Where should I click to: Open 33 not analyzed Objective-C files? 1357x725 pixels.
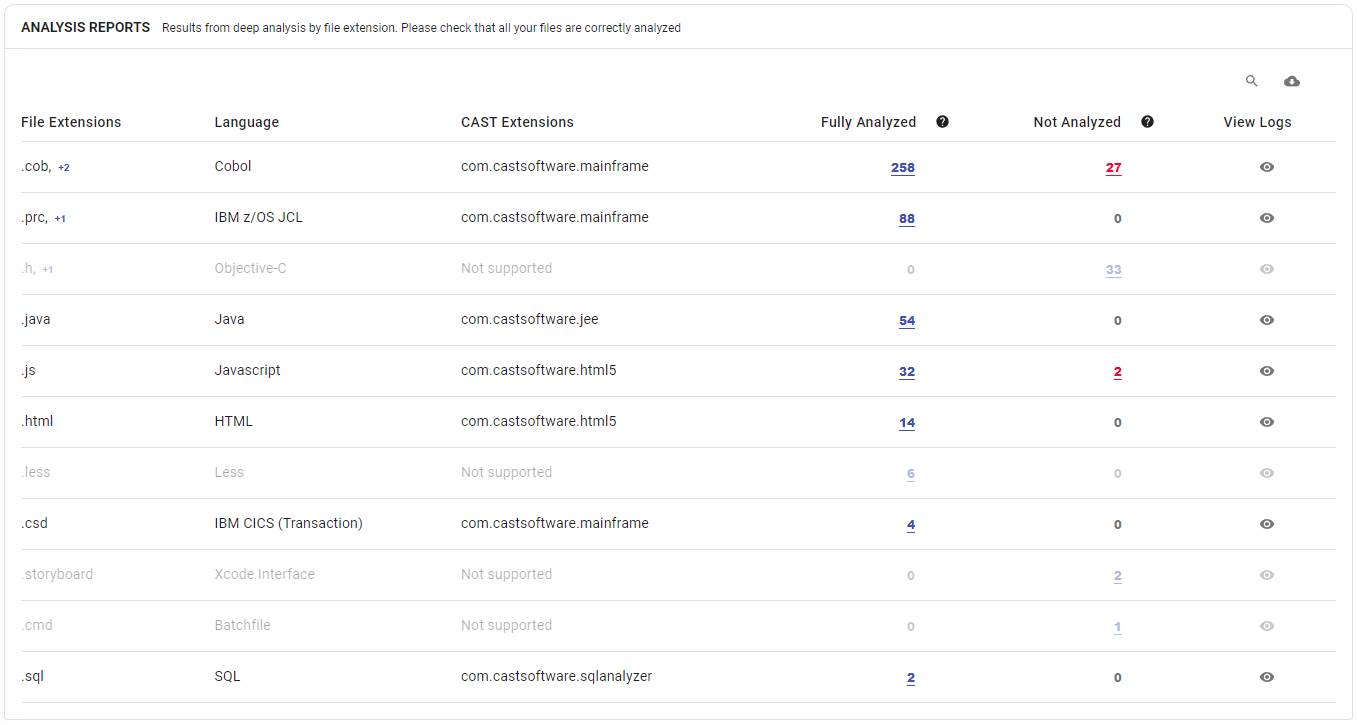tap(1113, 270)
